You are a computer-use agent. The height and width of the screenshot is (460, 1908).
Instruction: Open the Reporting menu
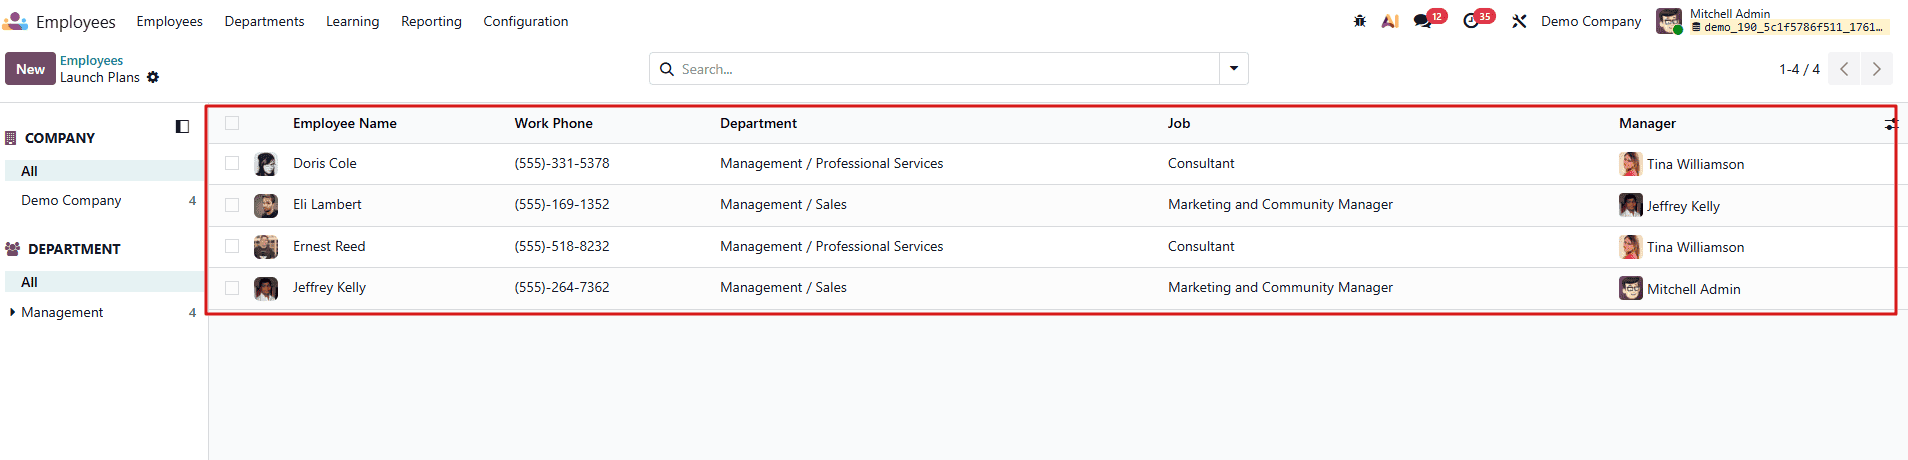[x=431, y=21]
